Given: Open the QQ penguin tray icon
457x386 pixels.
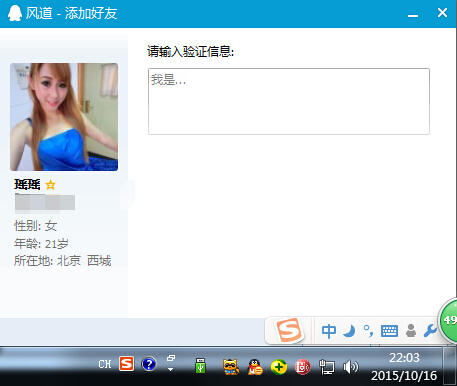Looking at the screenshot, I should pyautogui.click(x=255, y=367).
